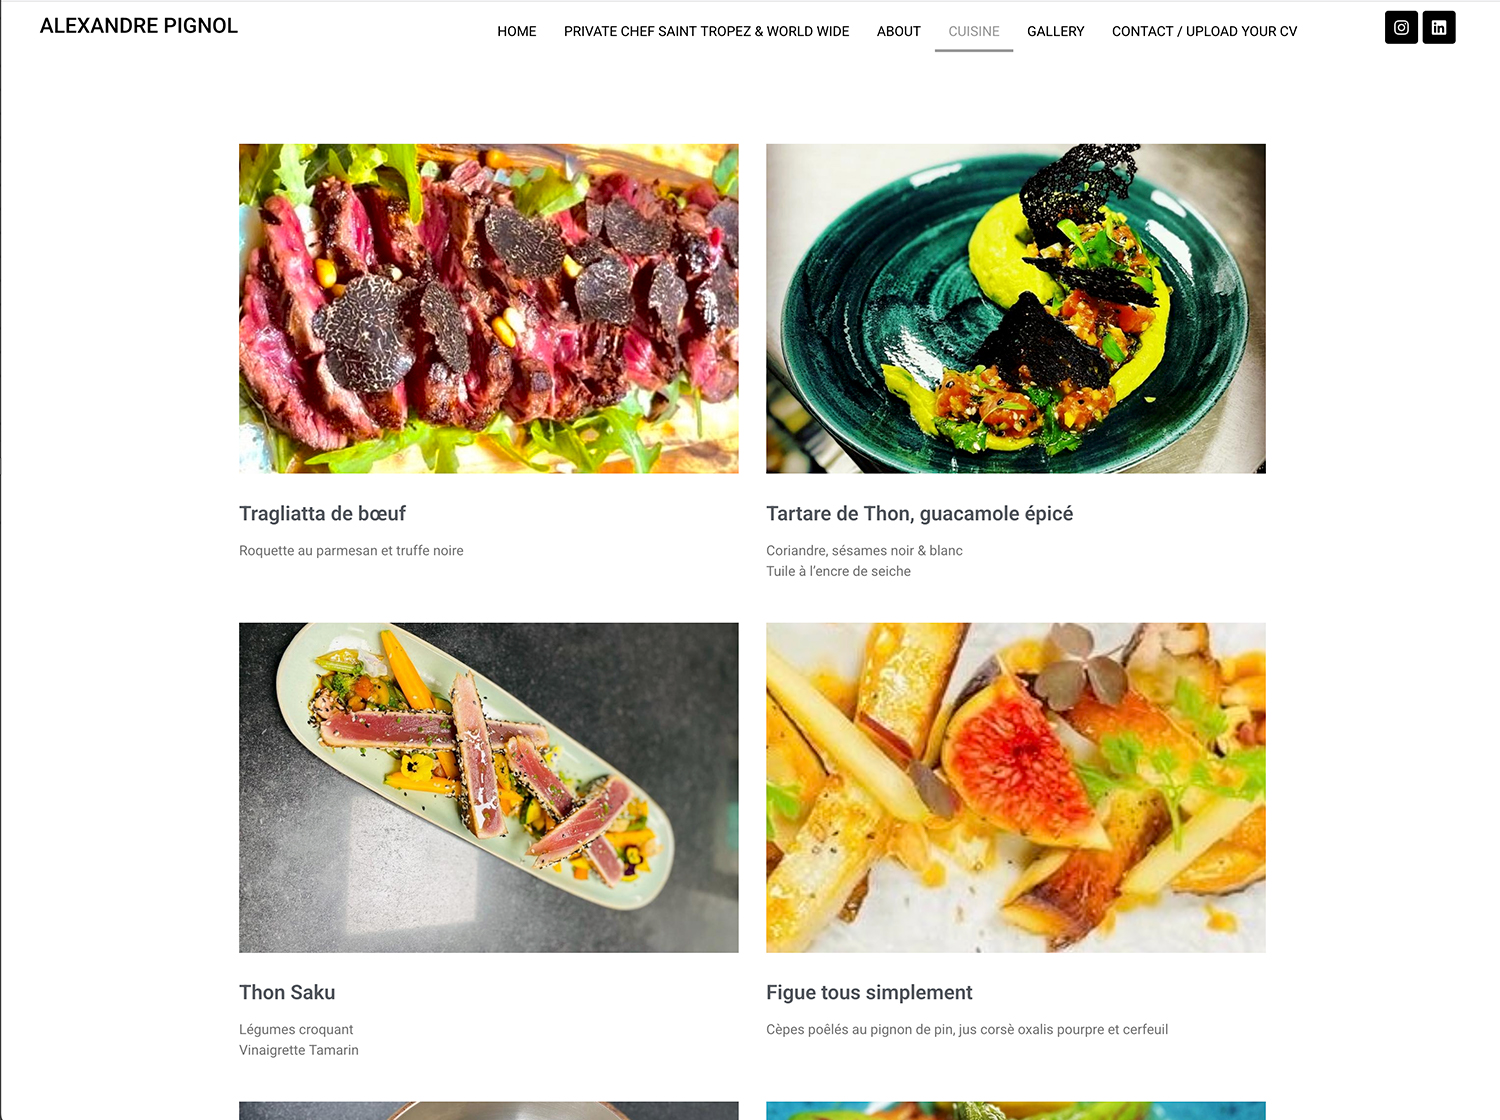Screen dimensions: 1500x1120
Task: Open the Instagram profile icon
Action: coord(1401,28)
